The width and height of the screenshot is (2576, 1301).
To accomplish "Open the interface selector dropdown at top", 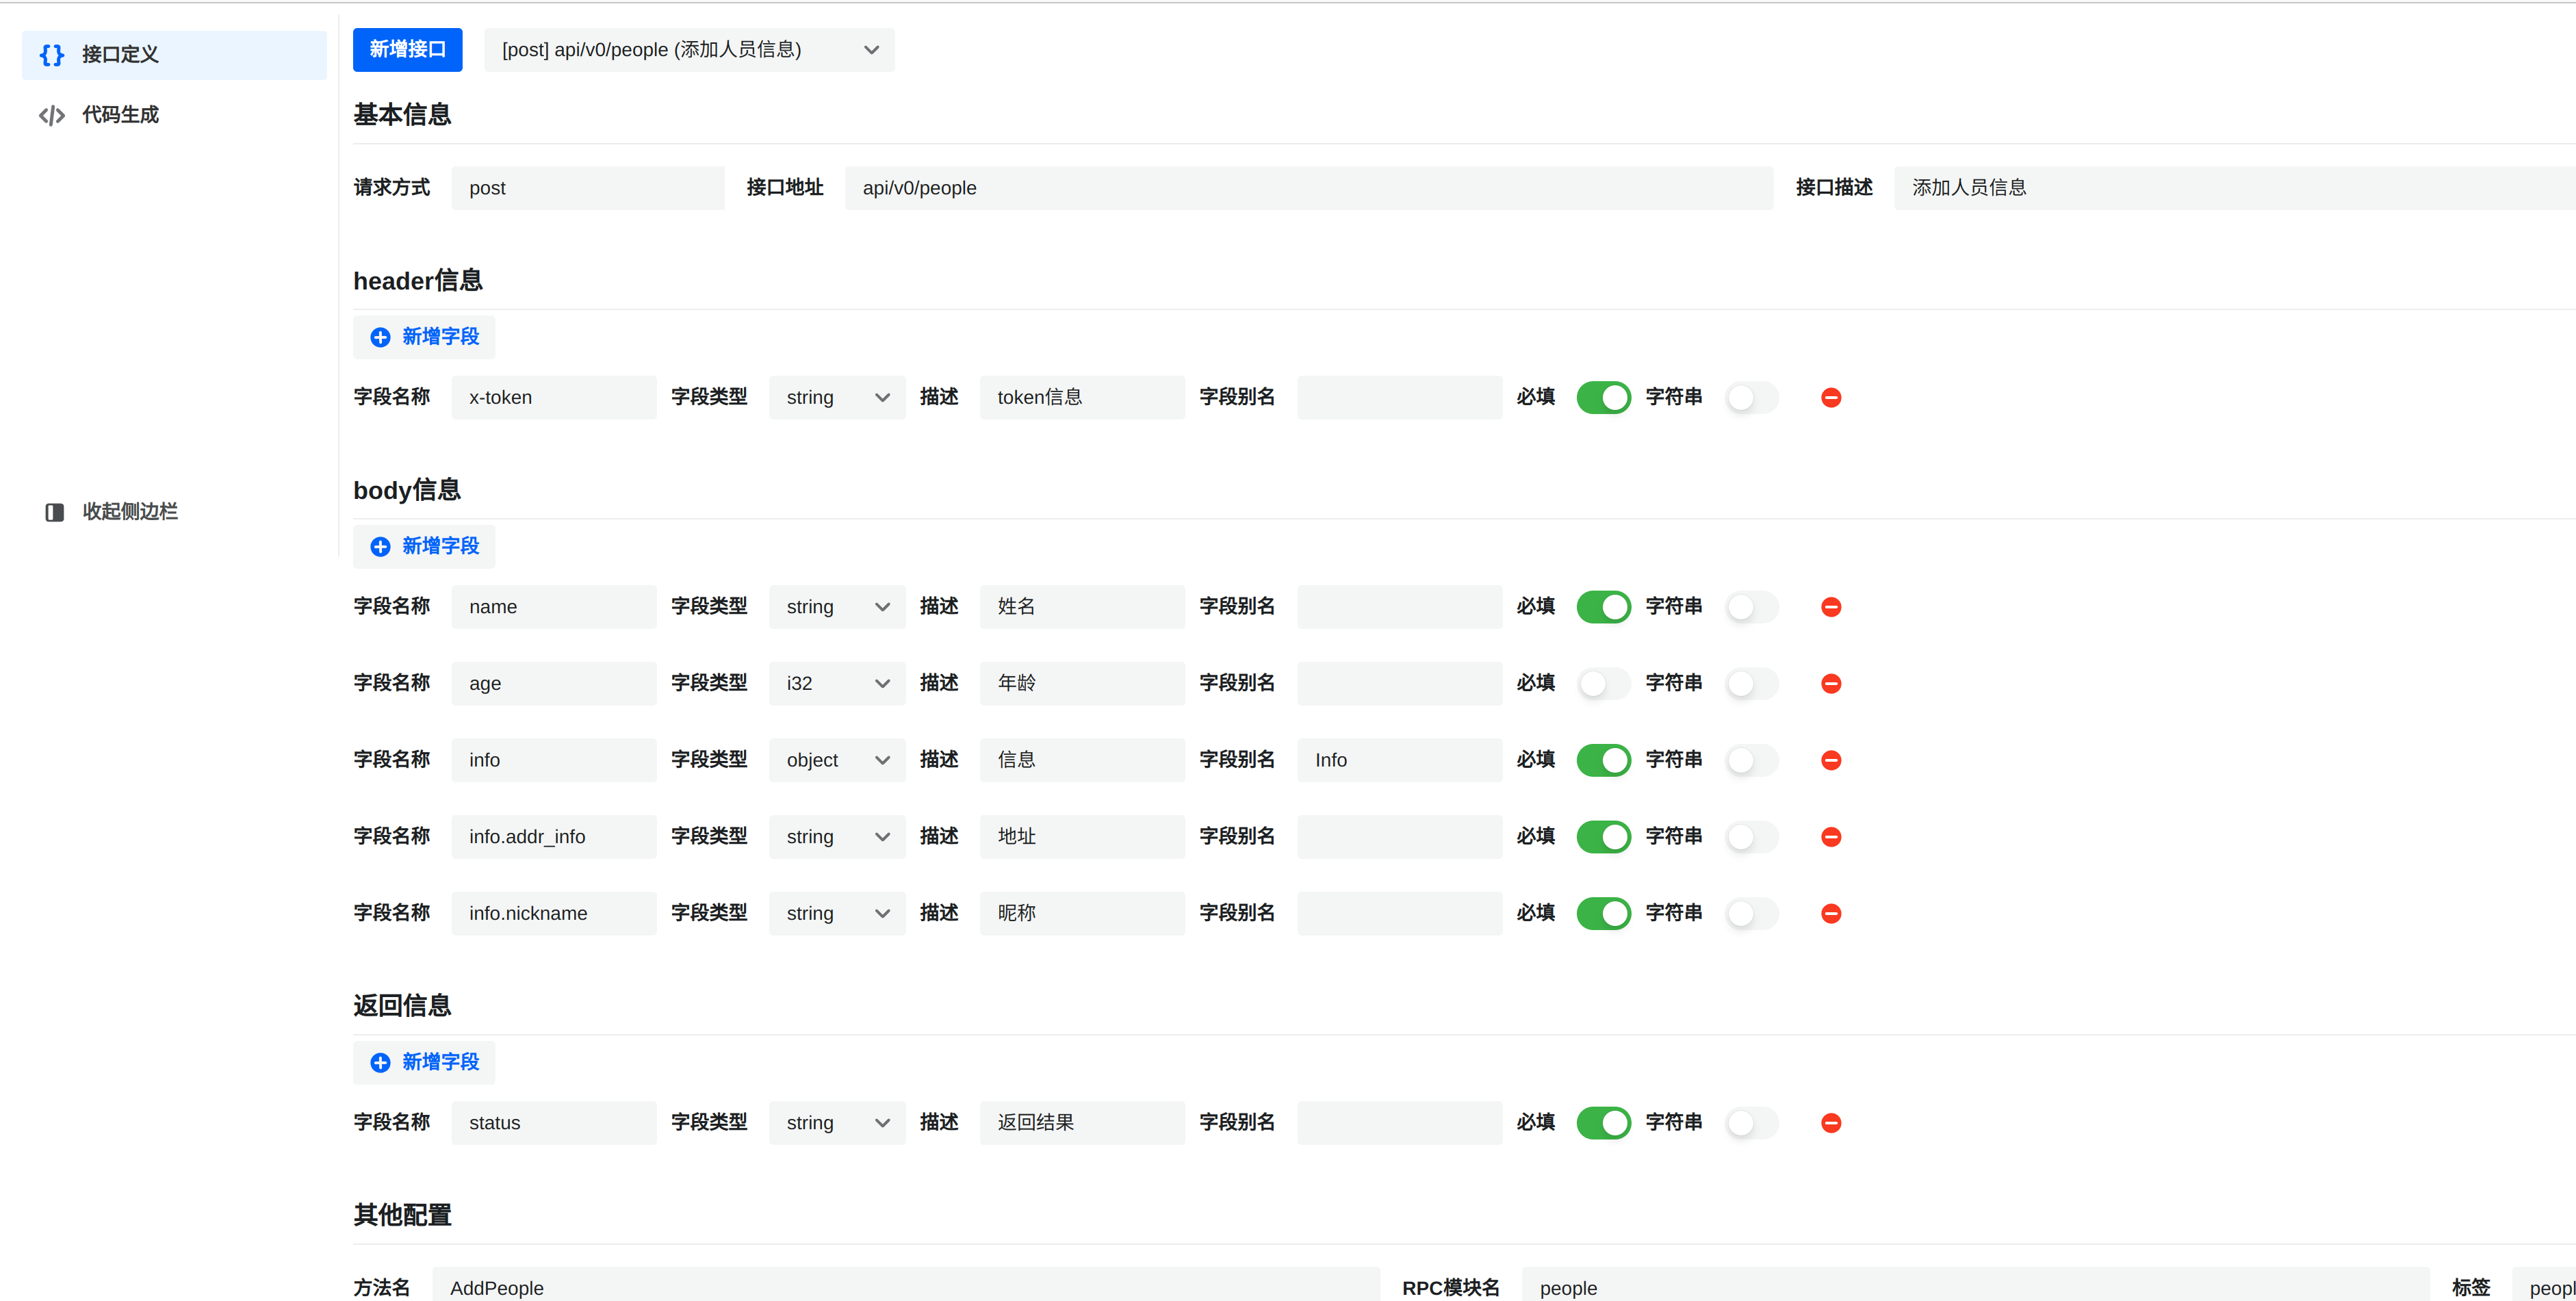I will pos(689,50).
